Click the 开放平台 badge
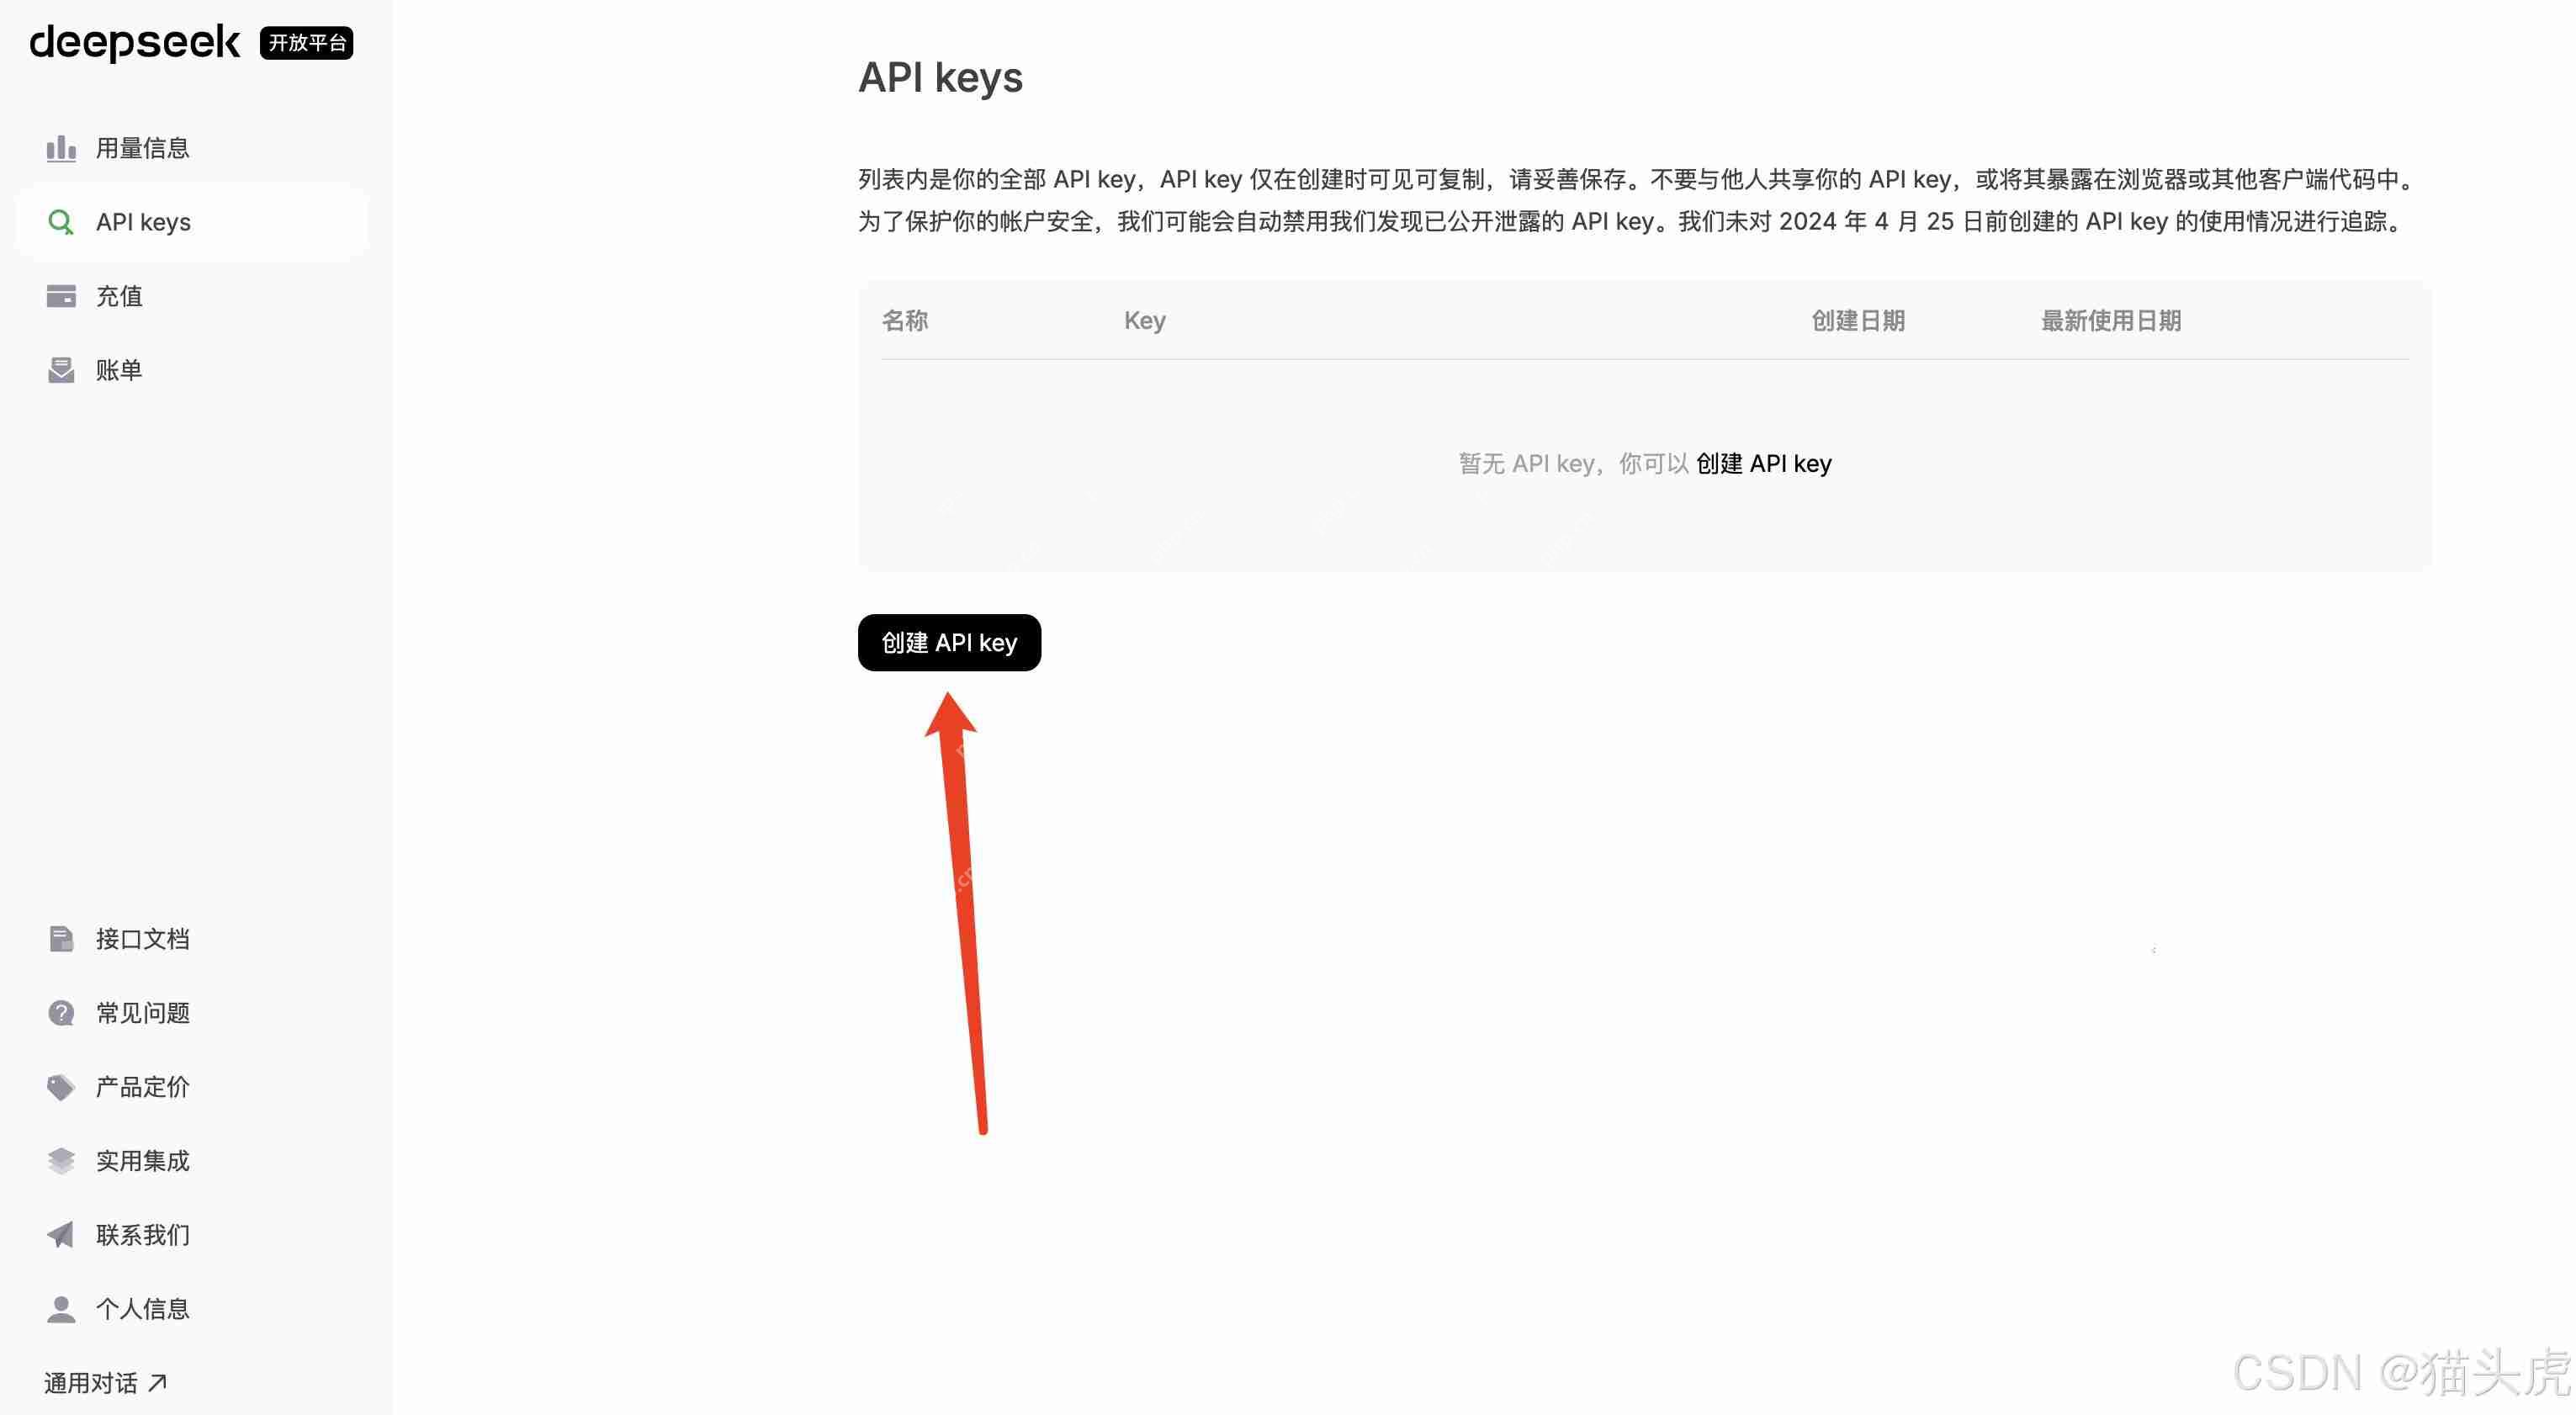Viewport: 2576px width, 1415px height. pos(305,43)
